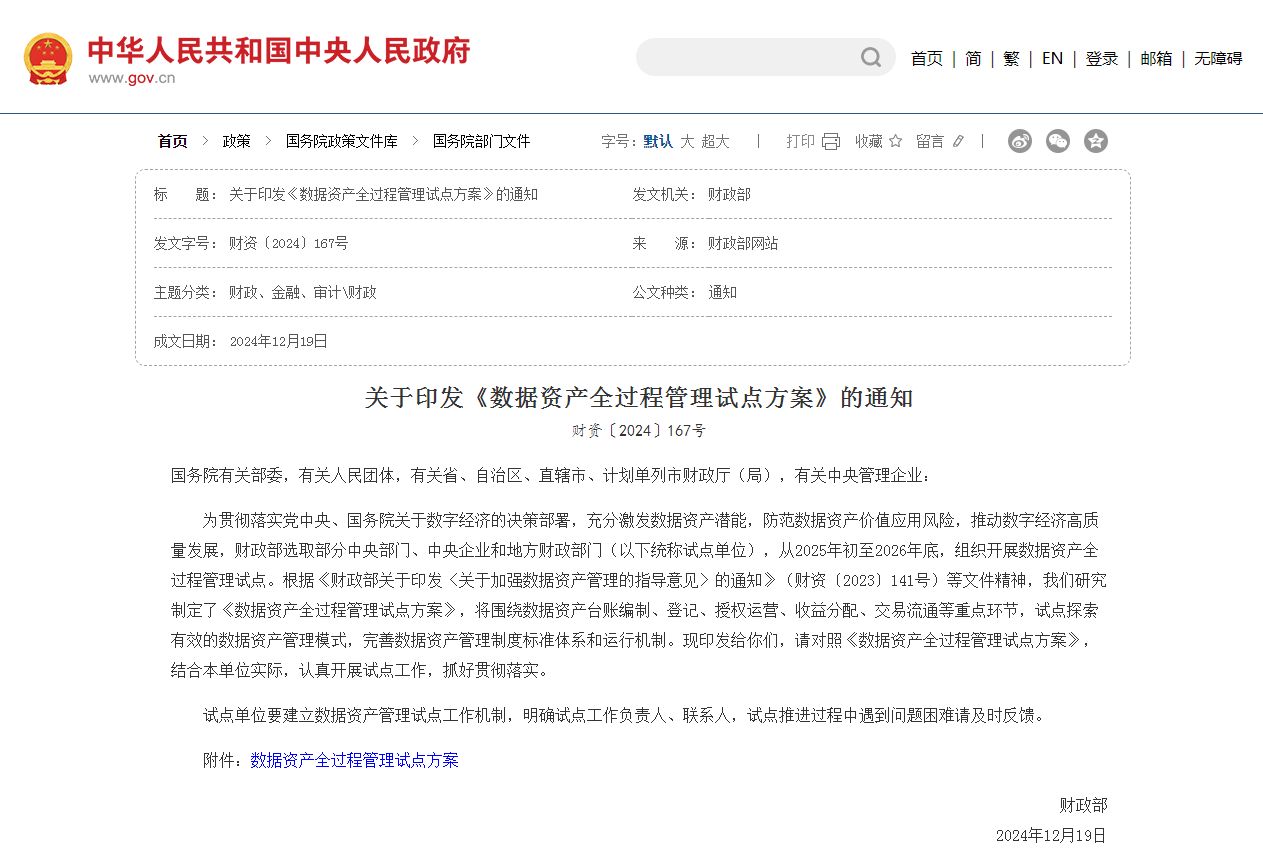Click the 收藏 star icon
The width and height of the screenshot is (1263, 865).
[x=896, y=142]
